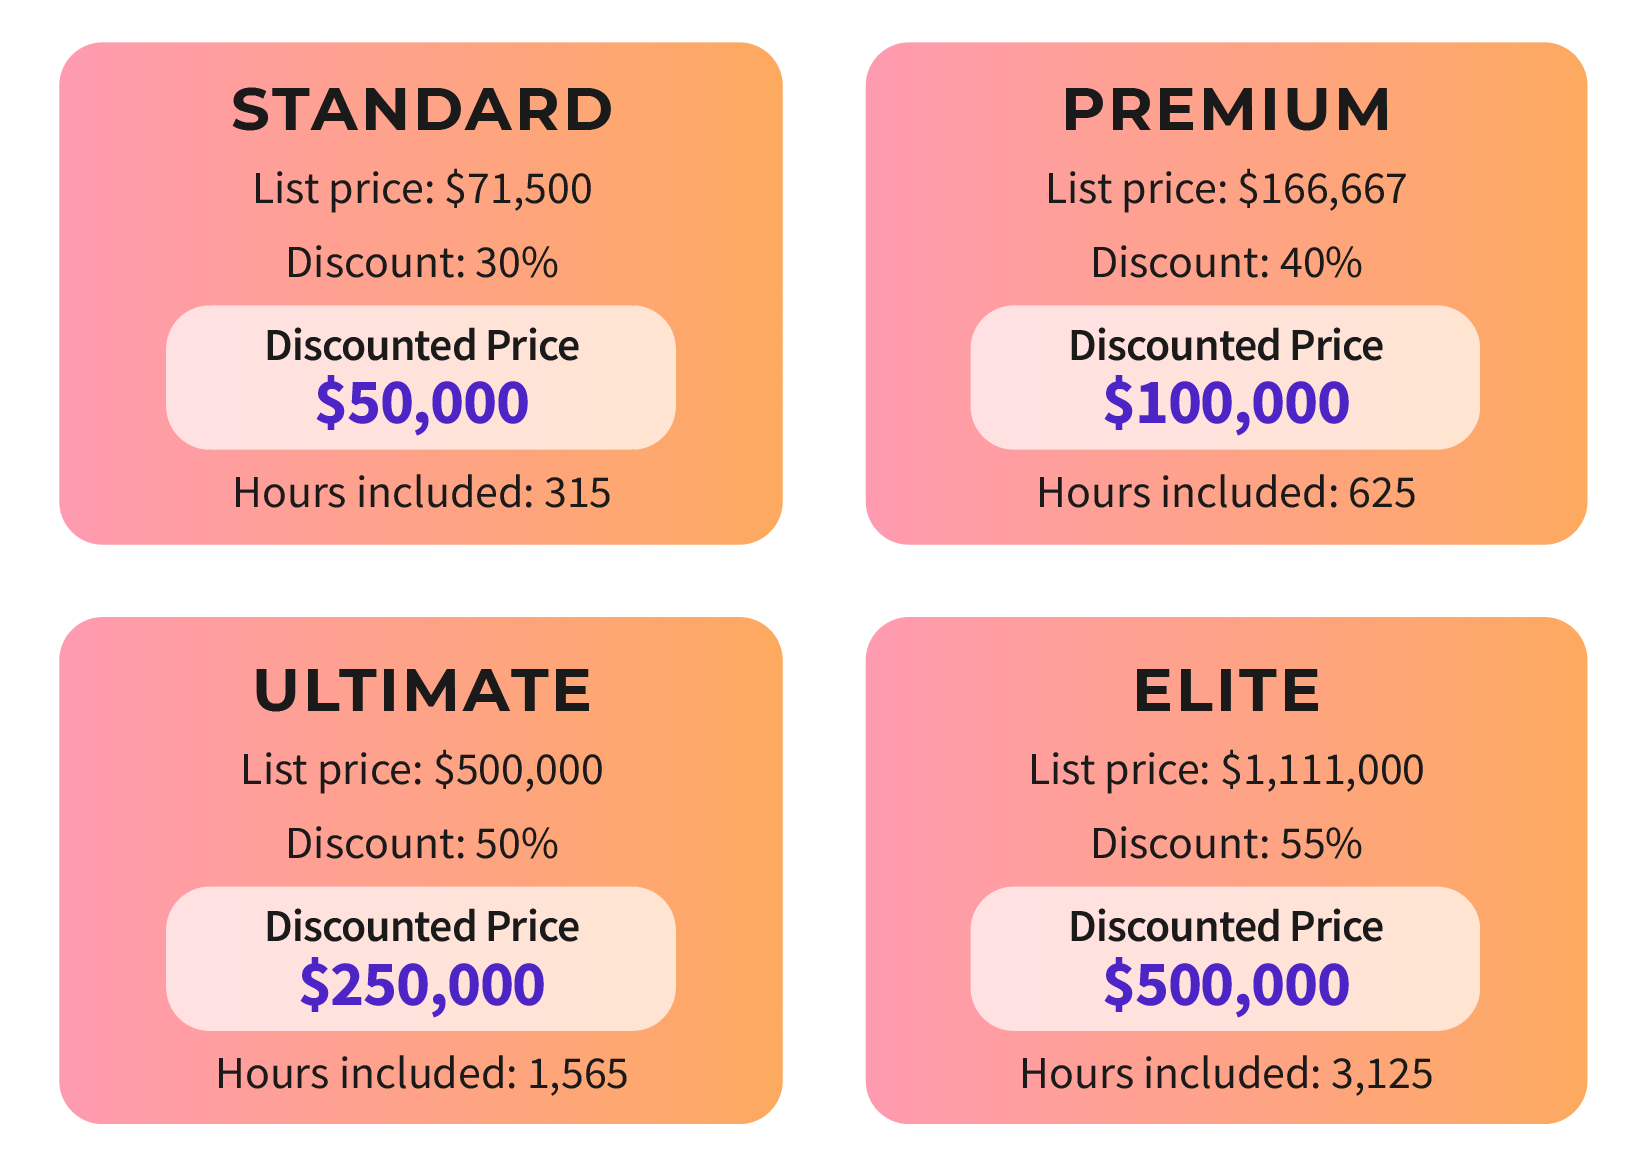Click Hours included: 1,565 text
This screenshot has width=1642, height=1164.
(422, 1074)
